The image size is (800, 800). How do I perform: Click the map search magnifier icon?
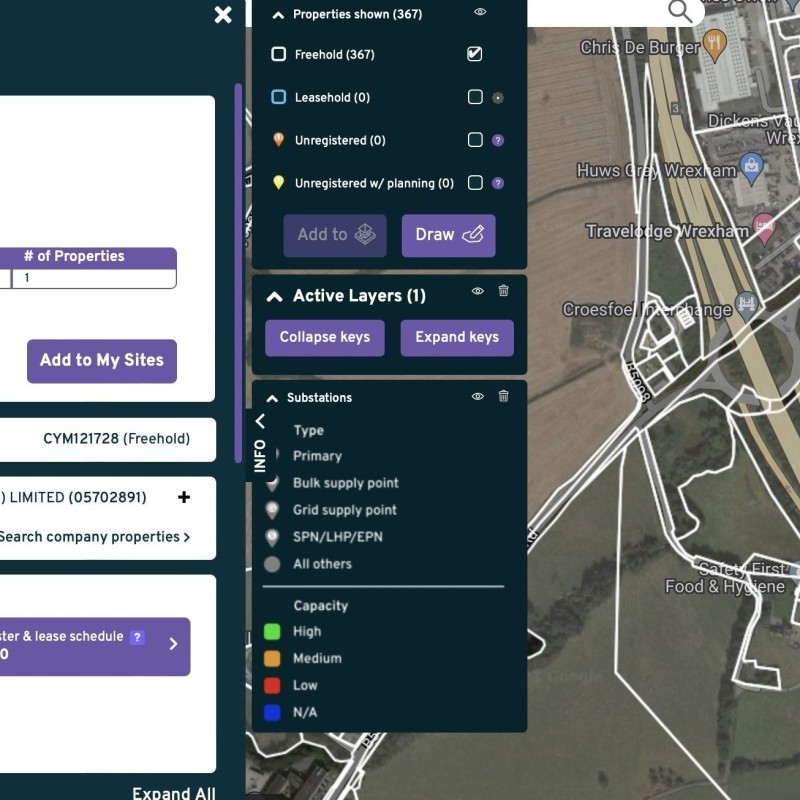click(680, 11)
